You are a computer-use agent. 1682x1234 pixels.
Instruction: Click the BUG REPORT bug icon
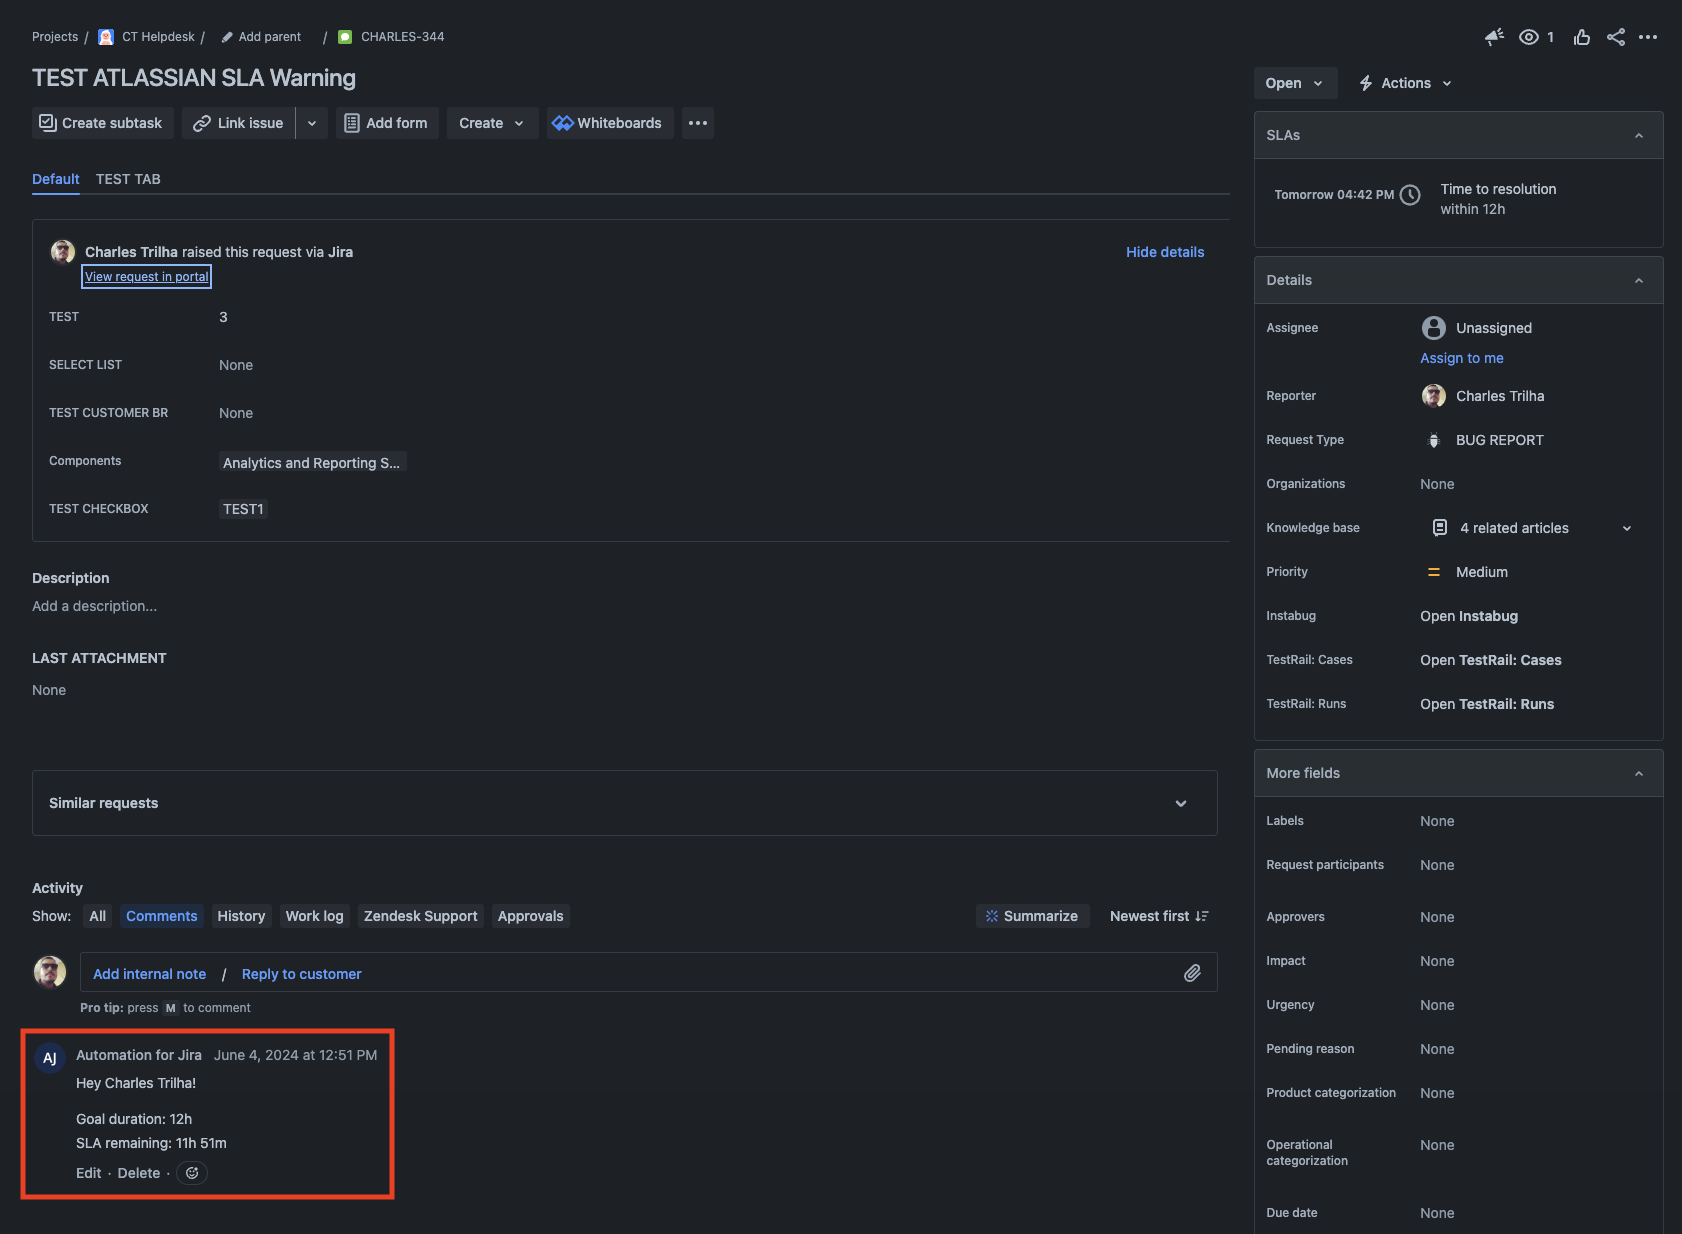(x=1434, y=440)
